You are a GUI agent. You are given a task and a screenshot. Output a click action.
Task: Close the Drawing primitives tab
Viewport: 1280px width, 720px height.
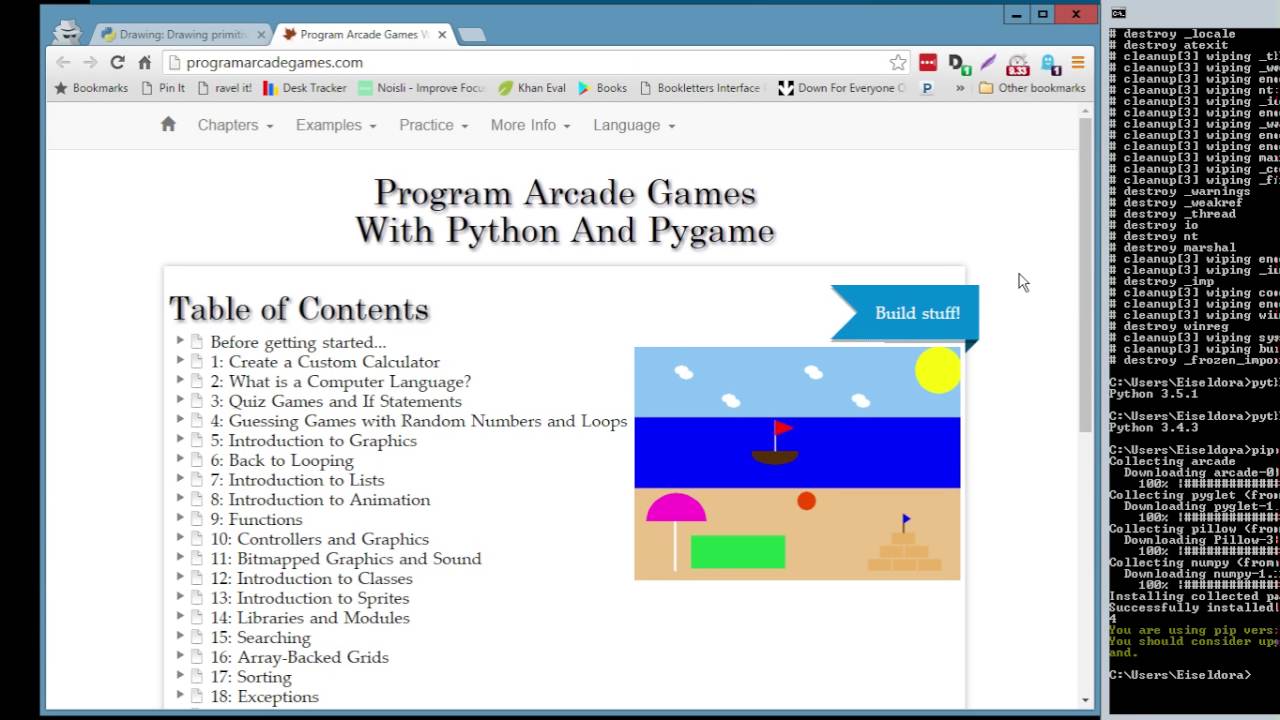click(261, 34)
